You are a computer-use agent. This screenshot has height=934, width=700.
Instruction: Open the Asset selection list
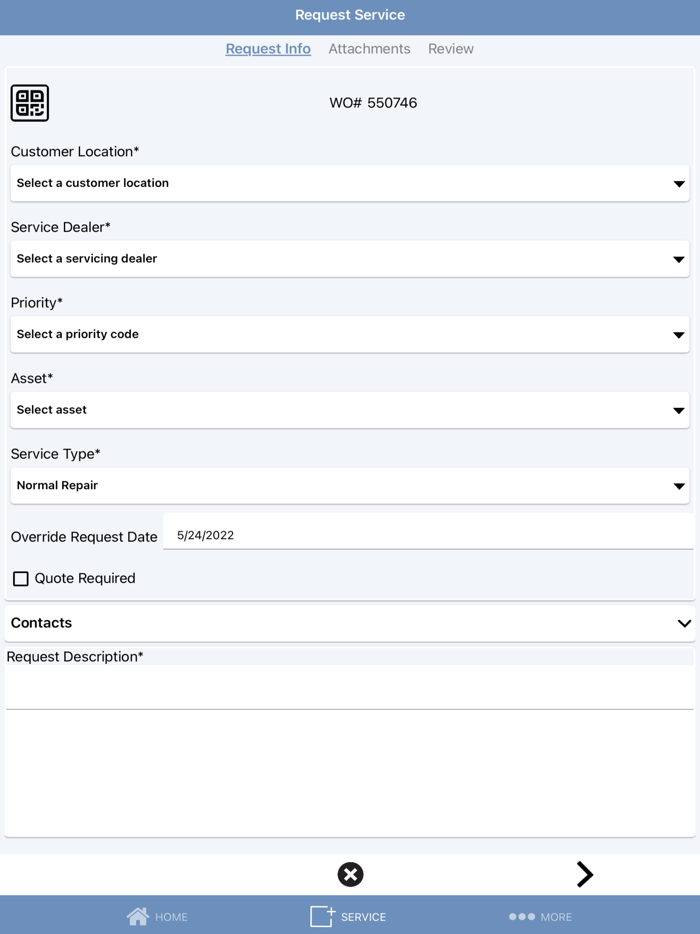point(350,410)
